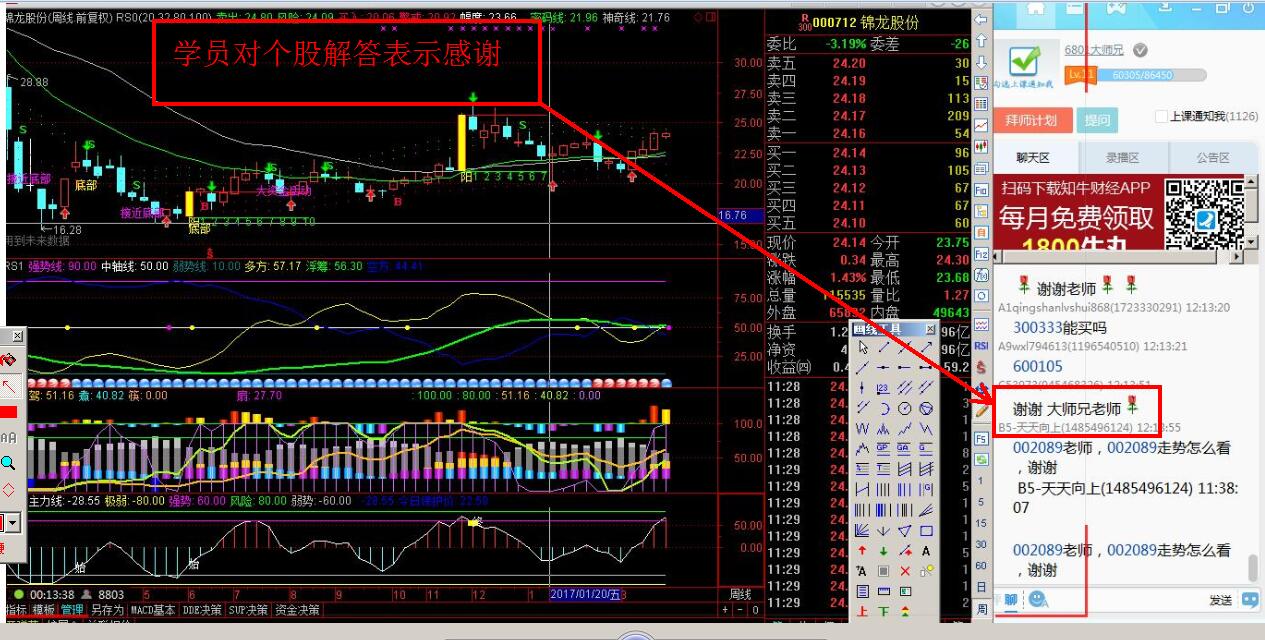Pick the GP line tool

[884, 449]
